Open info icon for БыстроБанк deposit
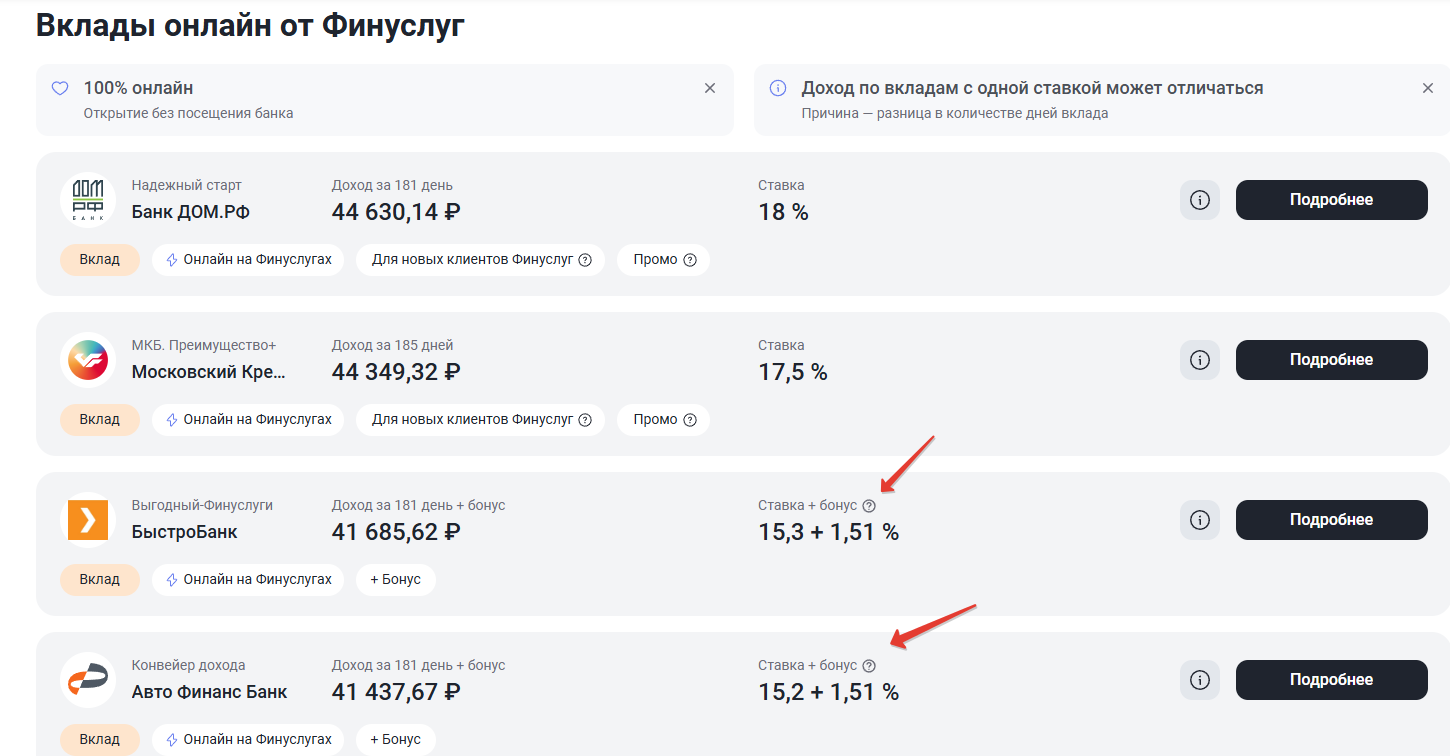This screenshot has width=1450, height=756. click(1200, 520)
